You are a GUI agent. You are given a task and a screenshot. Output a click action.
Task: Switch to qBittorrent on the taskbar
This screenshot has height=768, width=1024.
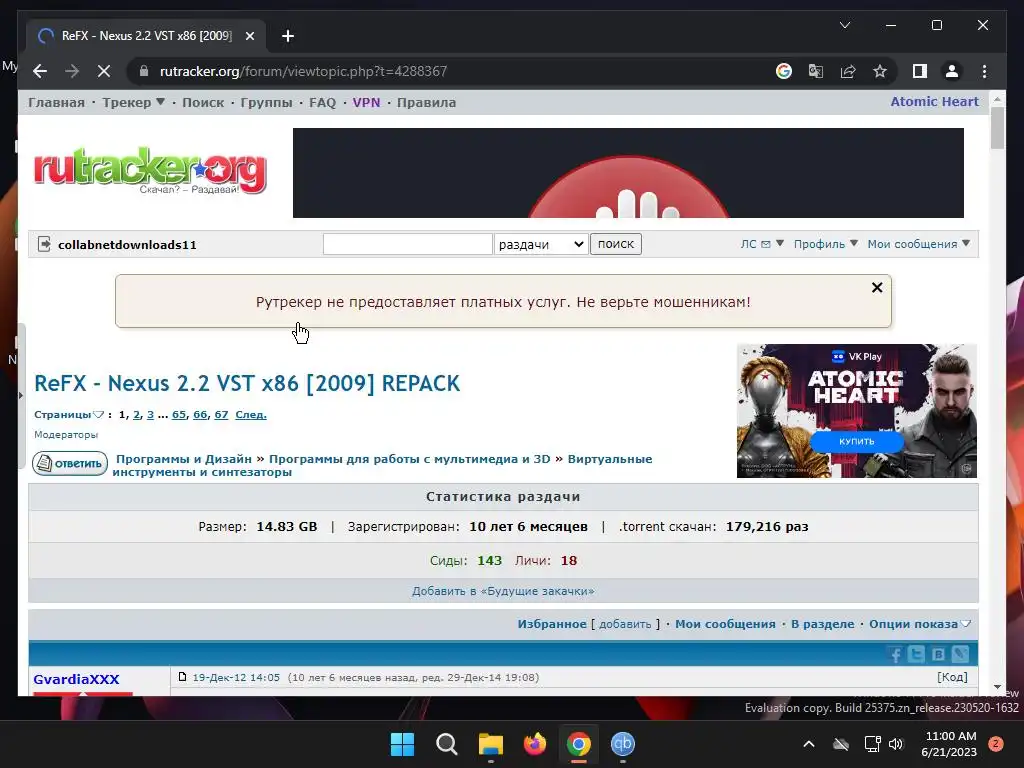point(622,744)
